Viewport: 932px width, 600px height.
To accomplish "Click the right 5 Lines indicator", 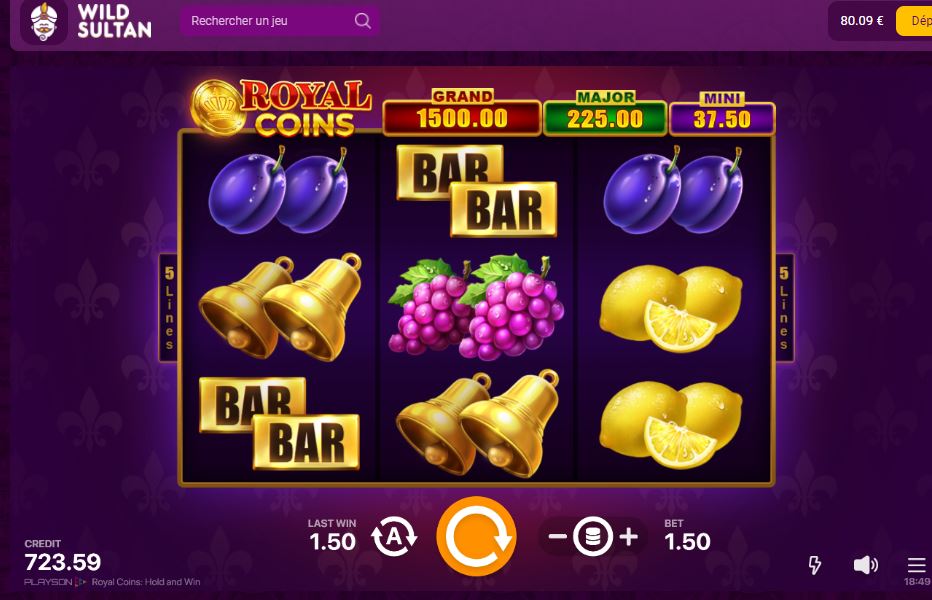I will pyautogui.click(x=784, y=307).
